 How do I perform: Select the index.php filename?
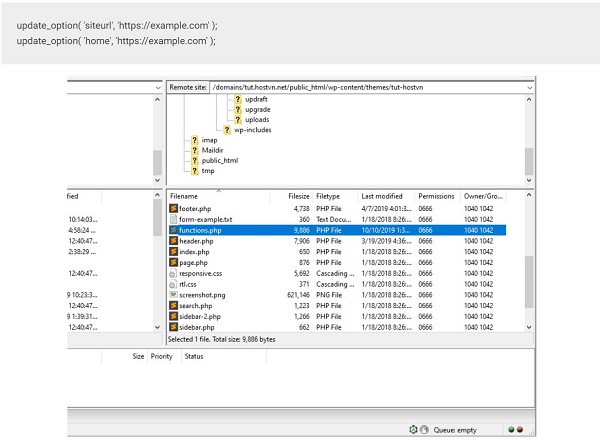tap(194, 252)
